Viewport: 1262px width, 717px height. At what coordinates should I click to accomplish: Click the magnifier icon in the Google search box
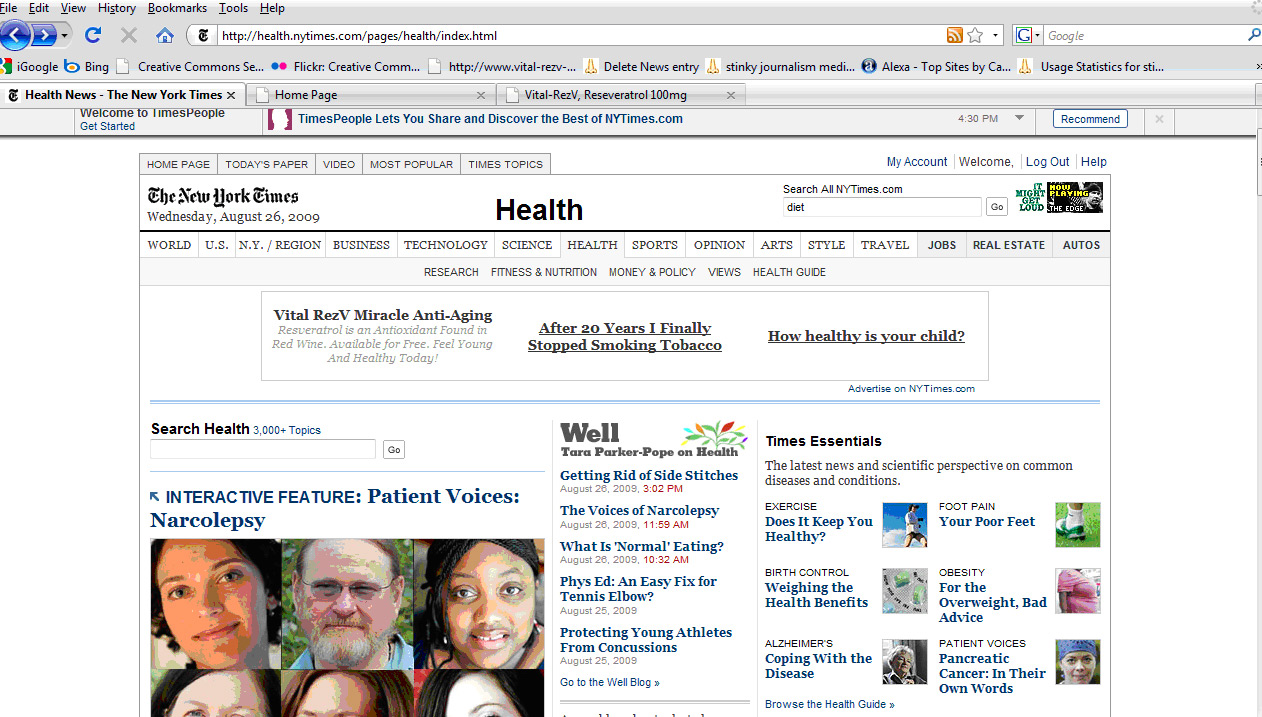click(x=1254, y=36)
